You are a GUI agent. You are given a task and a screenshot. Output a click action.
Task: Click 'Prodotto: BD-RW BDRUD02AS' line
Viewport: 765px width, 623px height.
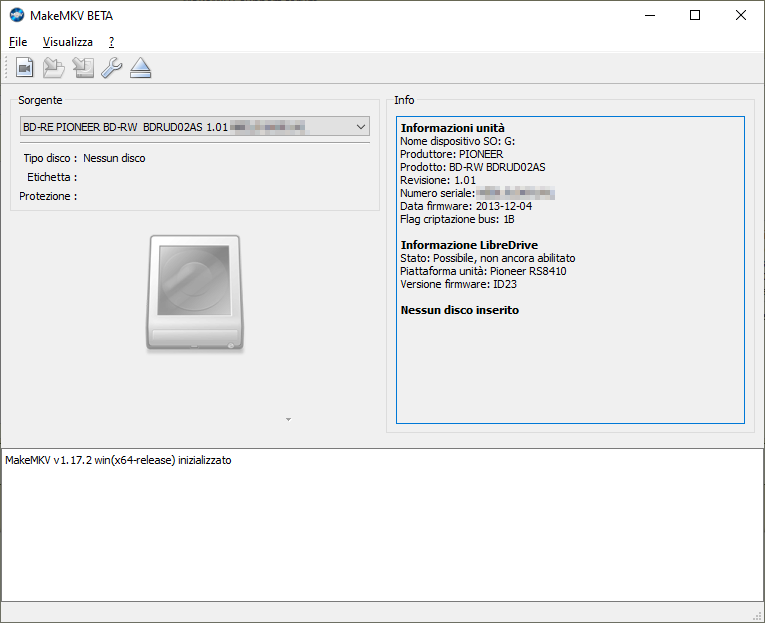click(473, 167)
